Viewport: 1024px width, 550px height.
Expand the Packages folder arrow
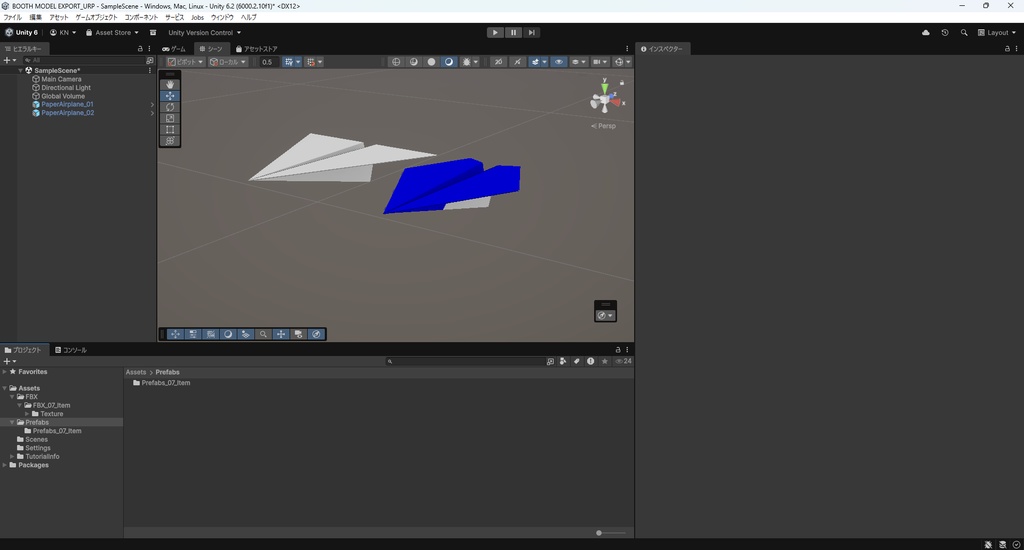[x=5, y=465]
